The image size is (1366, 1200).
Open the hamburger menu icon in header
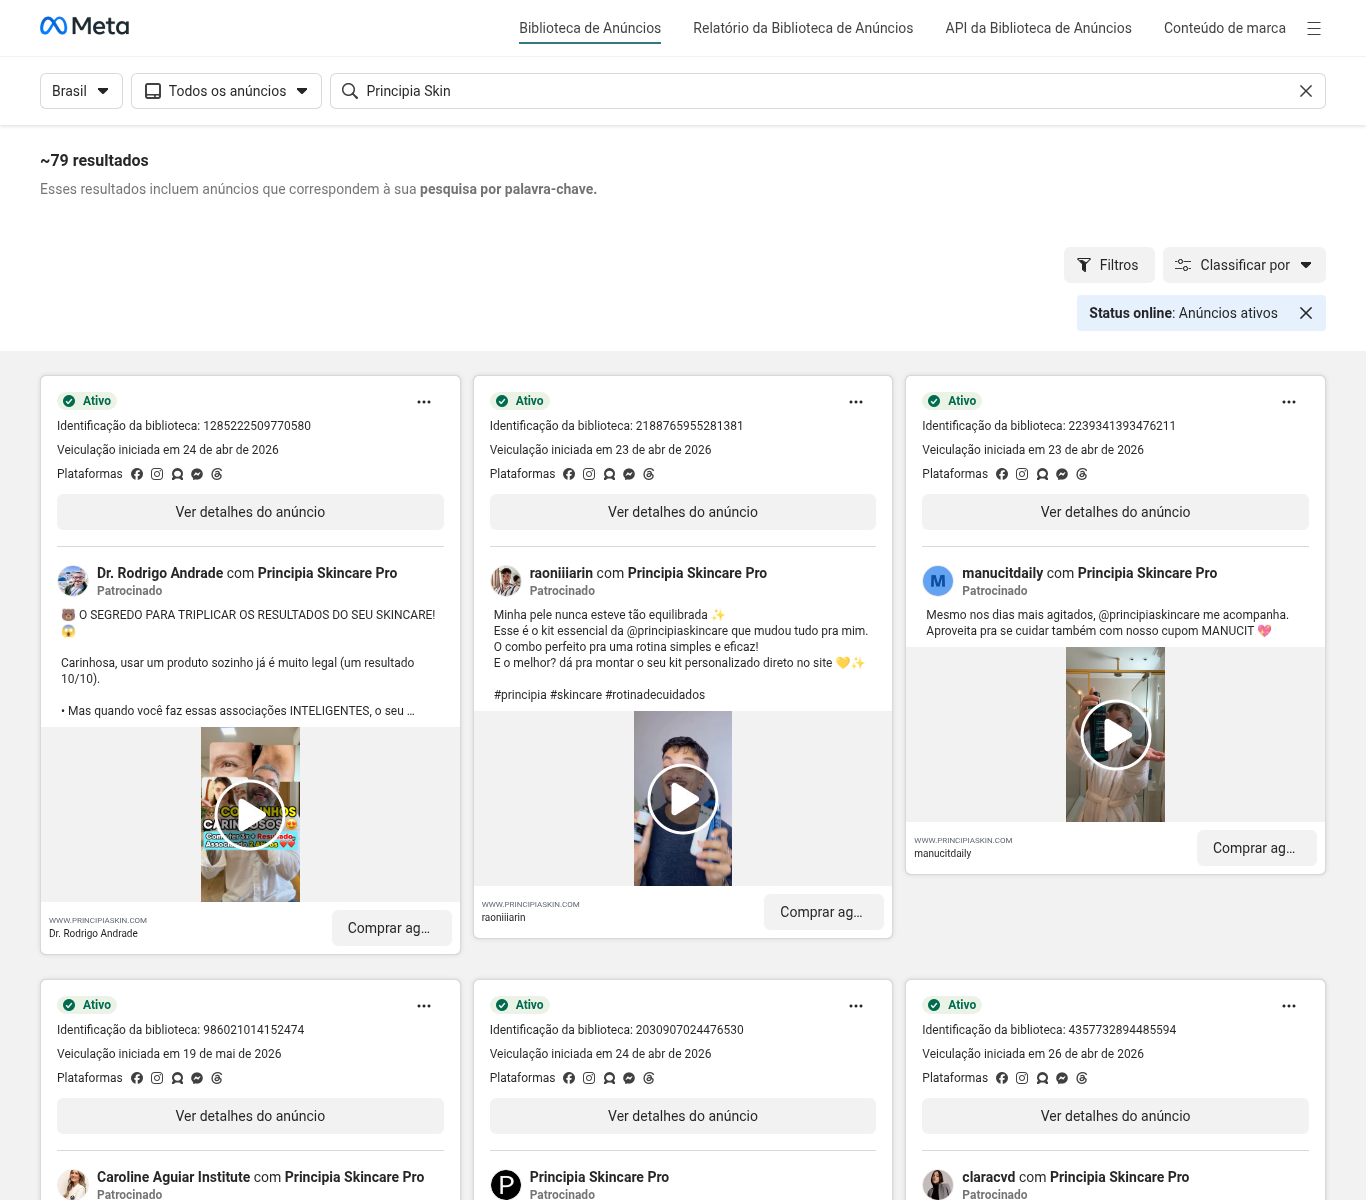click(1314, 29)
